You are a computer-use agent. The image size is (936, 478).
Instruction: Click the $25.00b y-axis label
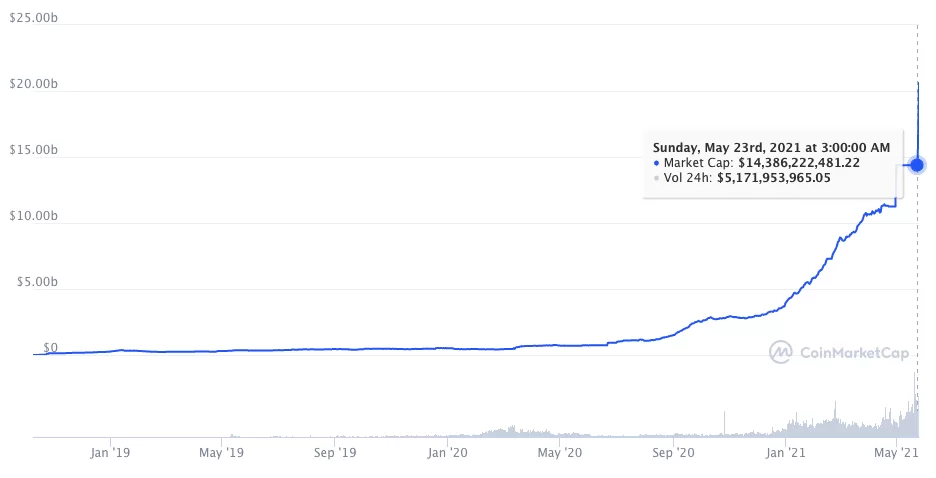click(x=33, y=19)
